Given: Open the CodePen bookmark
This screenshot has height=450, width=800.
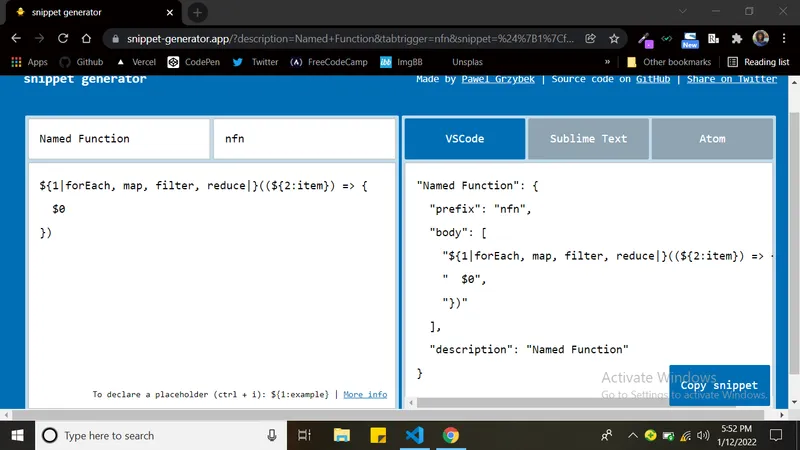Looking at the screenshot, I should point(194,62).
